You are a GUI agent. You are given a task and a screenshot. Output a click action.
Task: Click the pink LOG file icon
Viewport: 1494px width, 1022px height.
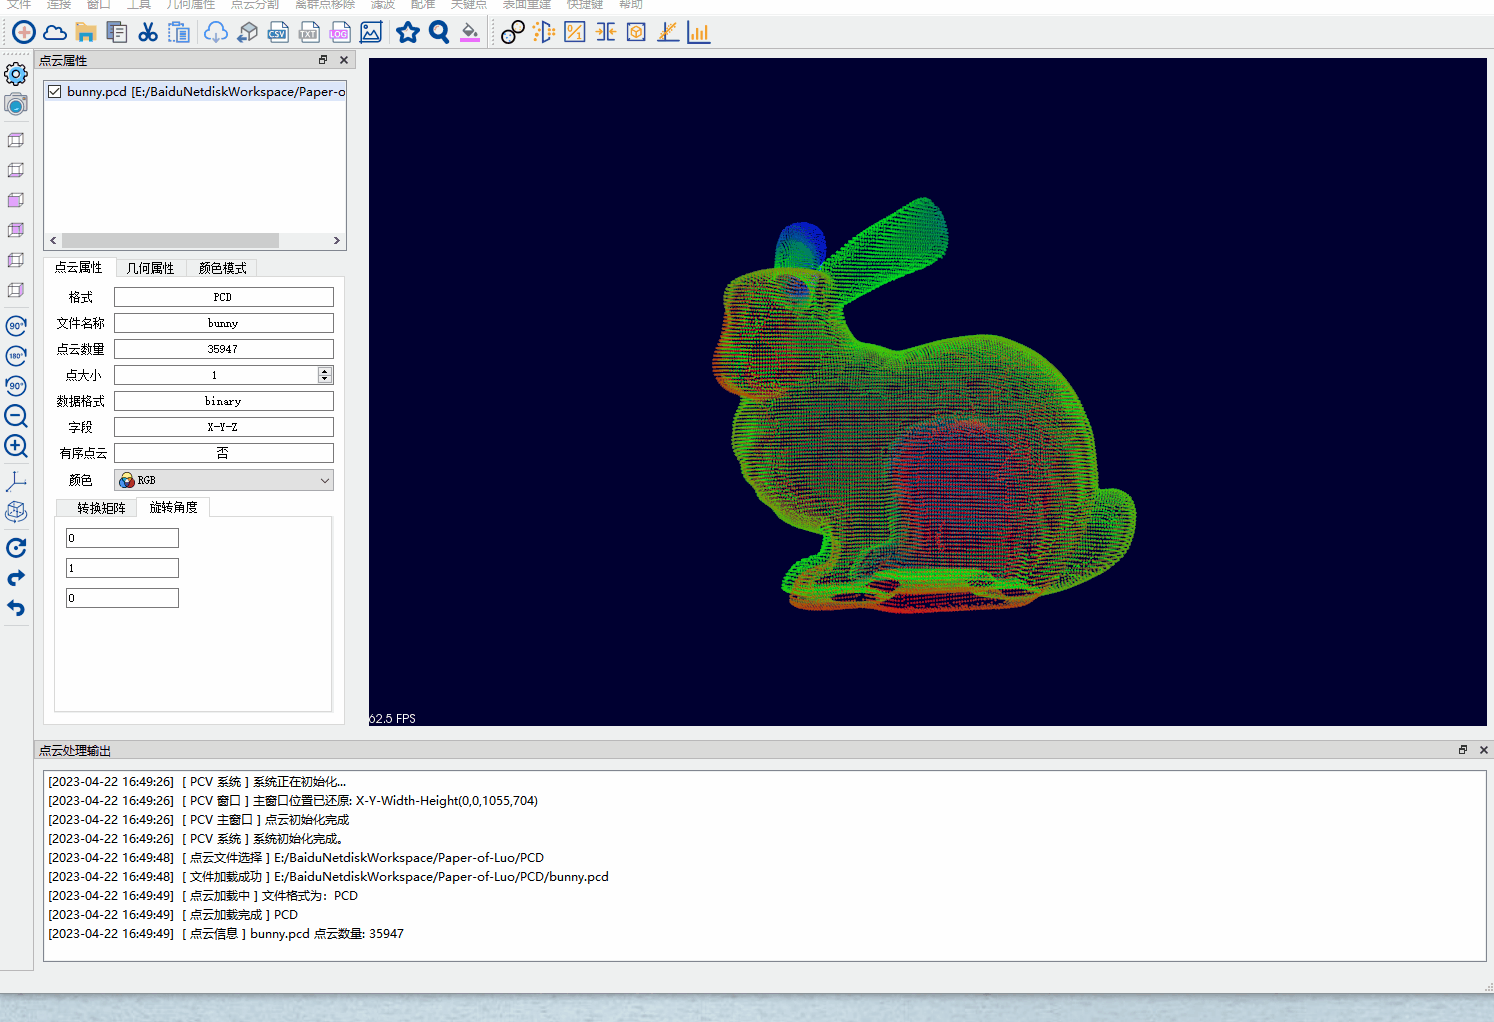coord(340,33)
